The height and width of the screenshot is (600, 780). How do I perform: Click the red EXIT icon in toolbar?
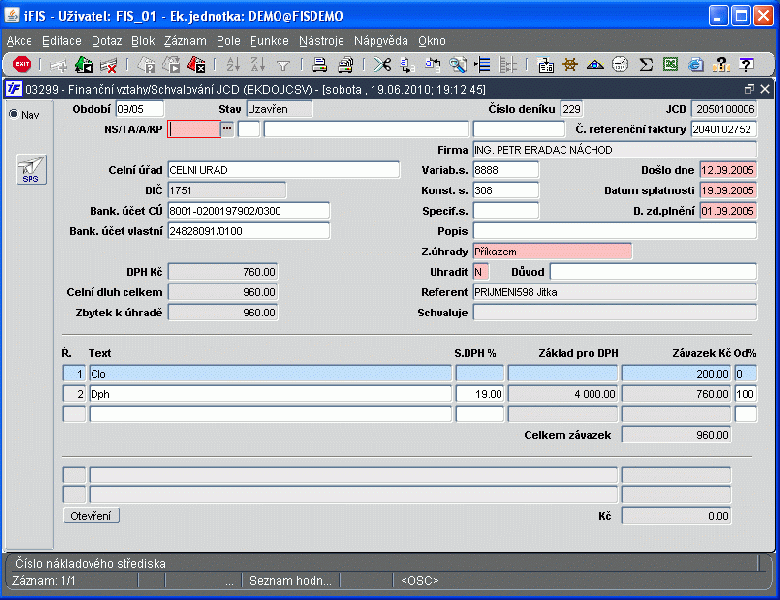coord(22,65)
